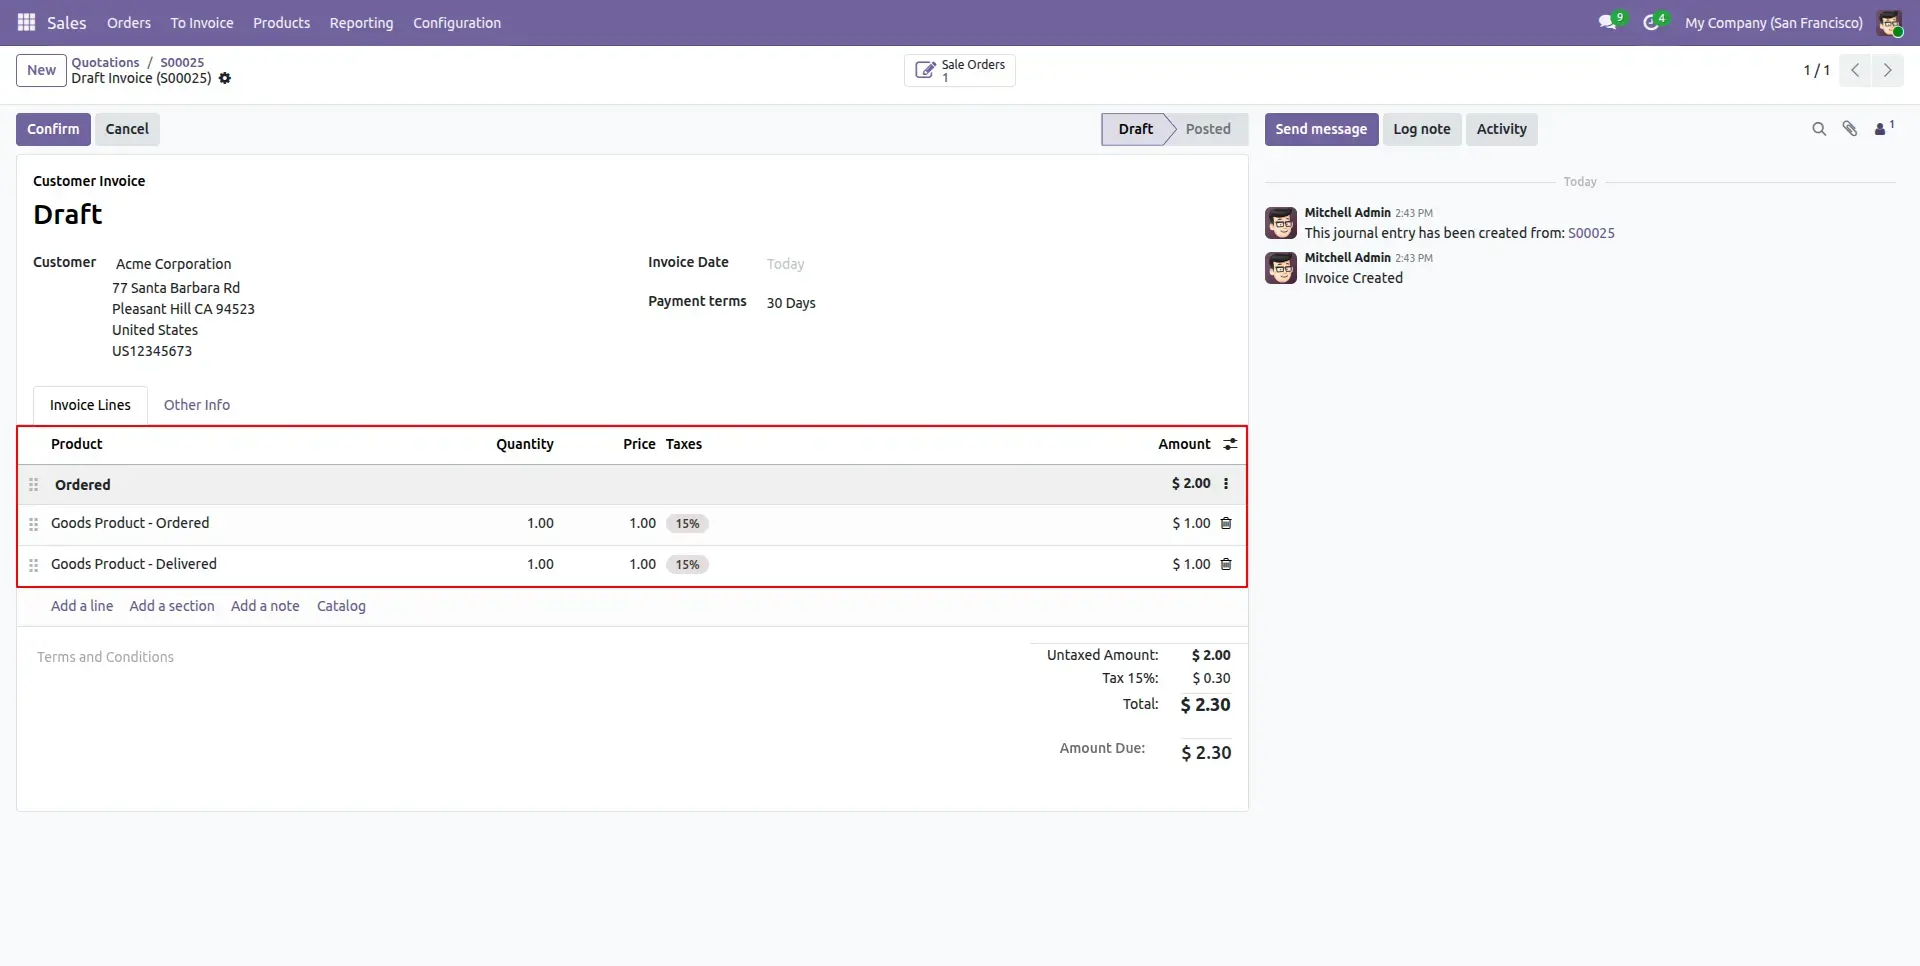This screenshot has height=966, width=1920.
Task: Create a New record
Action: (x=41, y=70)
